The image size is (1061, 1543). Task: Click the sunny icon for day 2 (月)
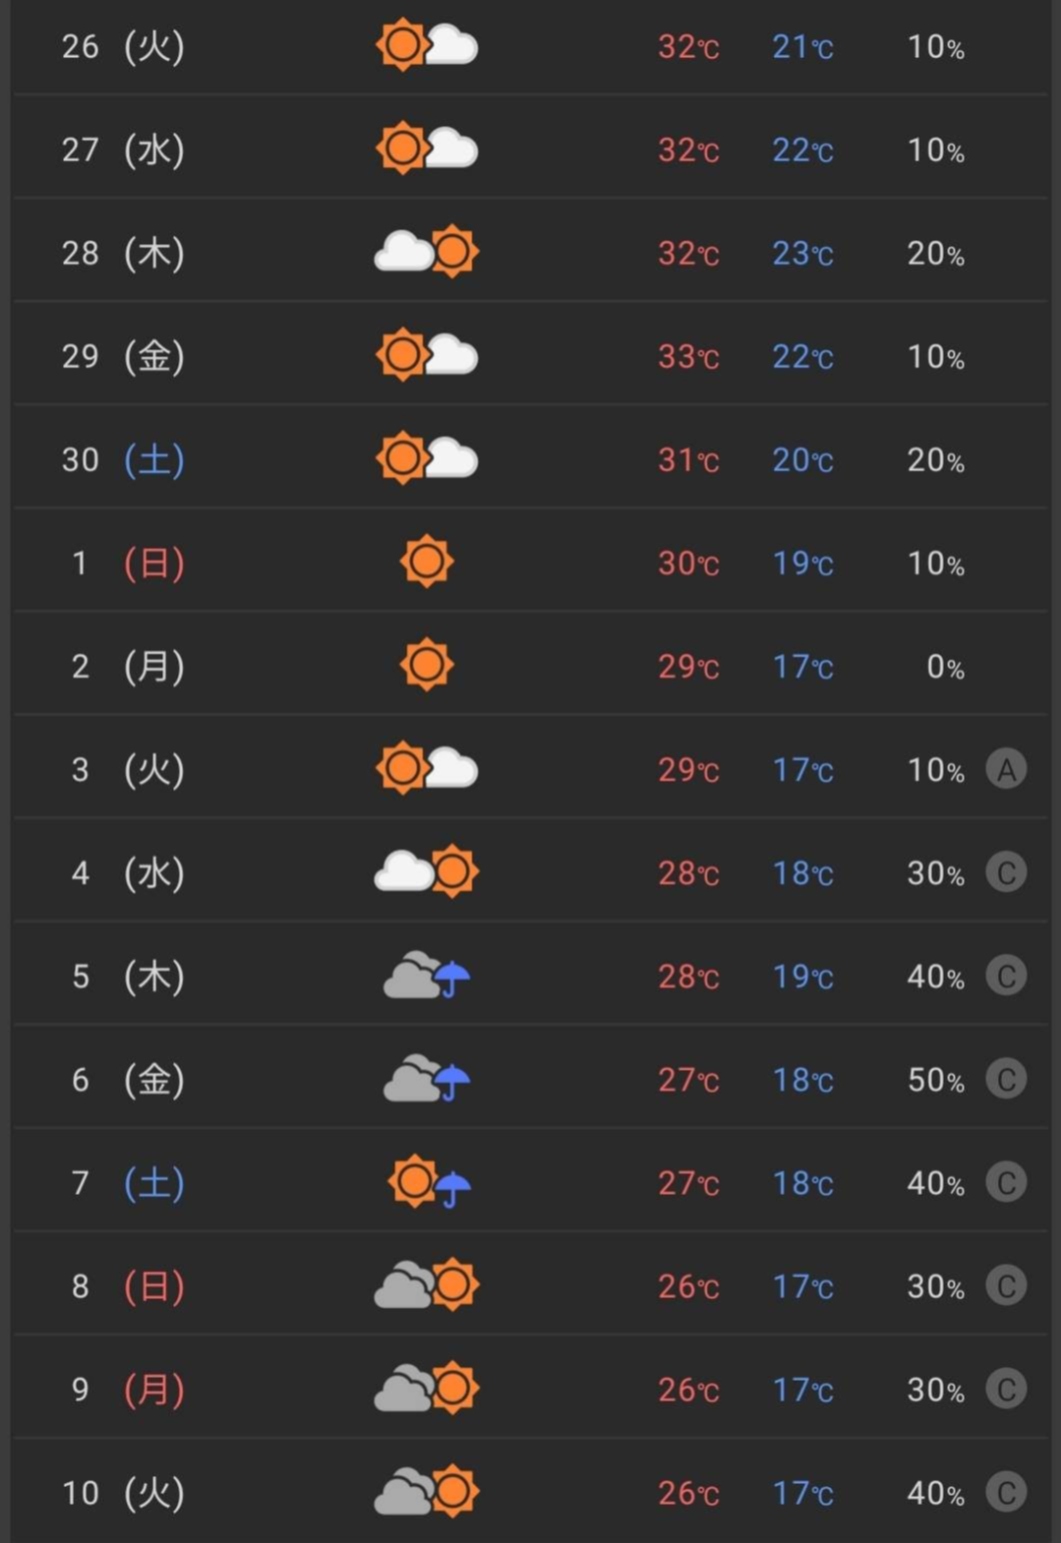tap(427, 665)
